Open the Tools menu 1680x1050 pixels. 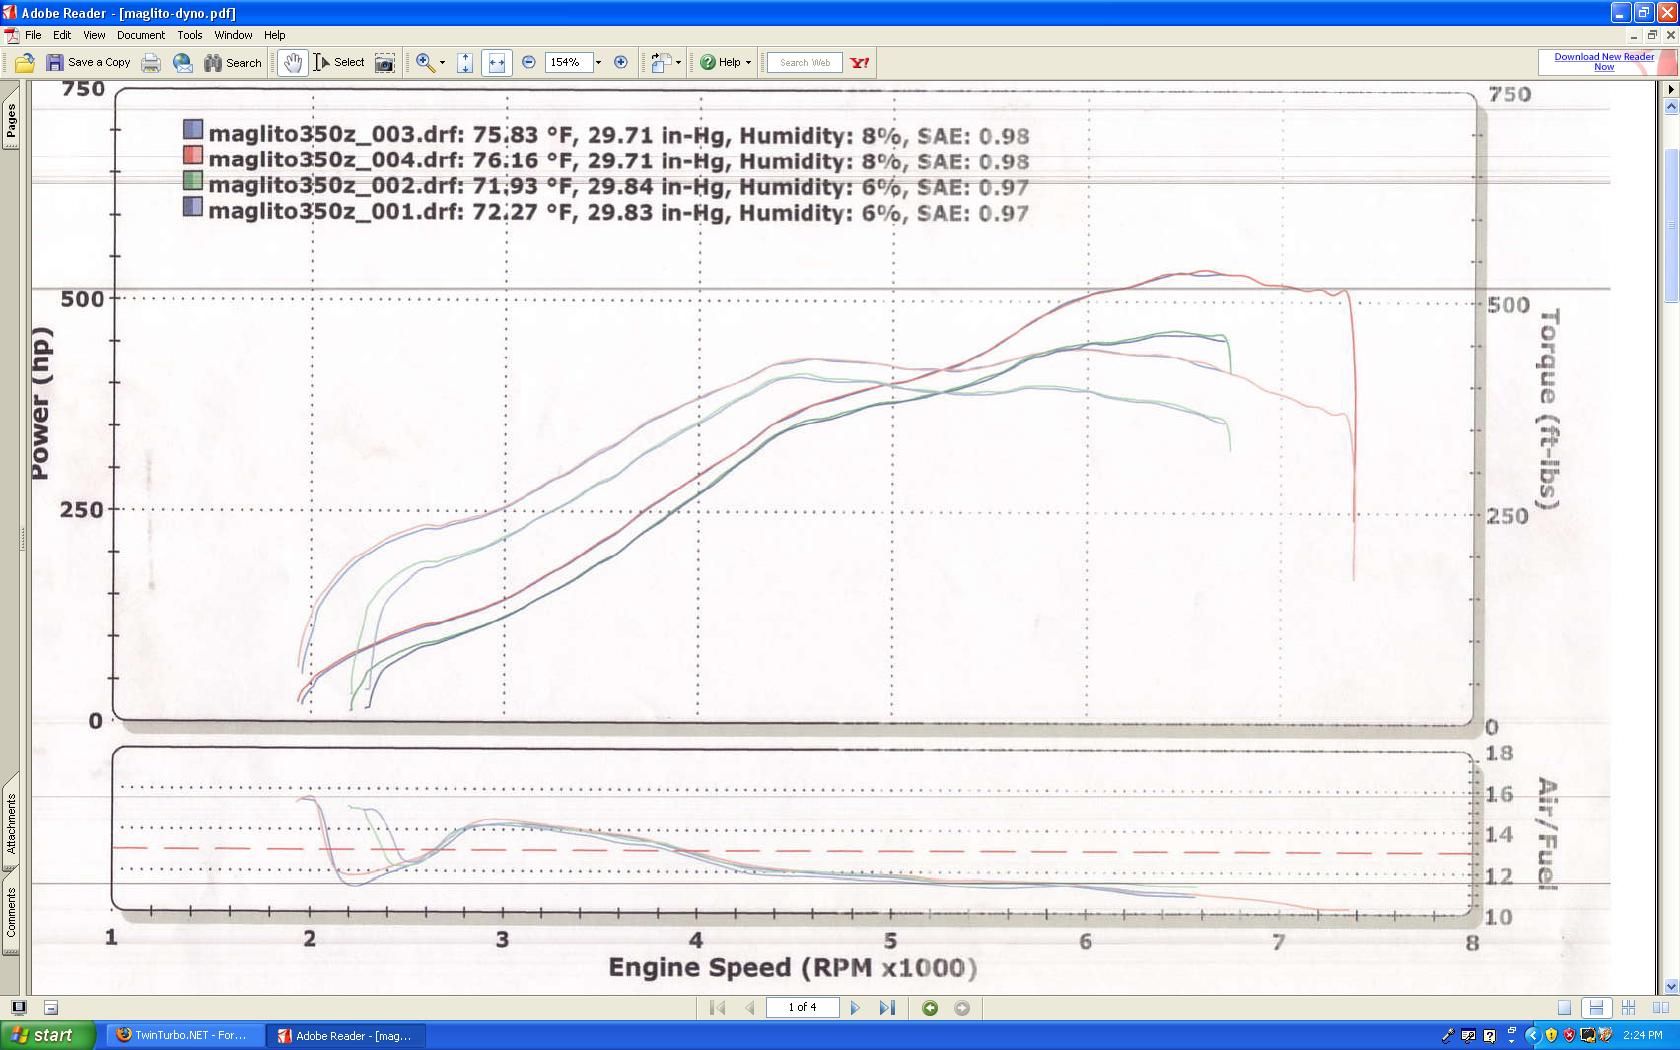pos(189,35)
